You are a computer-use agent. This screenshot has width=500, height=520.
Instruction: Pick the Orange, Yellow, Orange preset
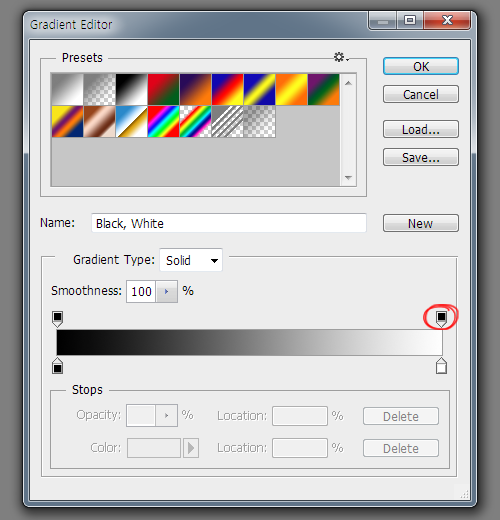[x=291, y=89]
